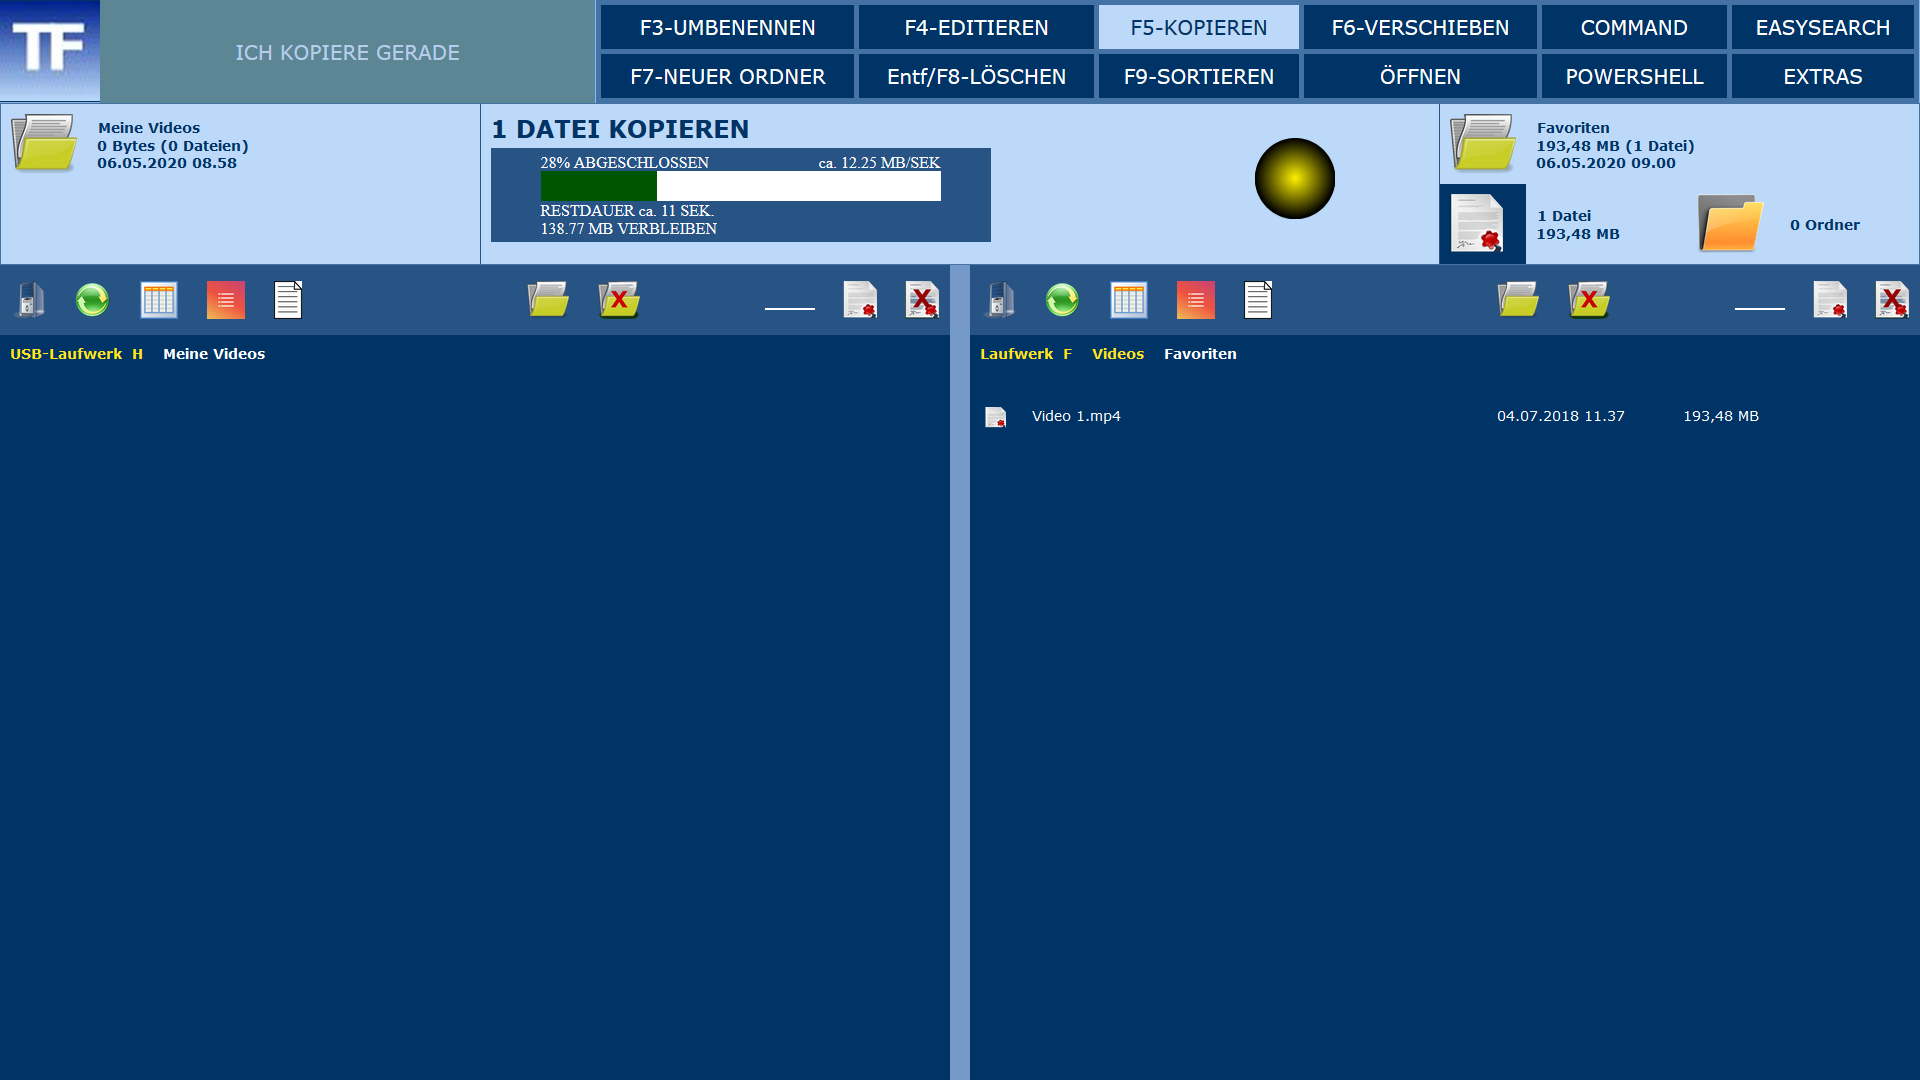Click select all files icon in left pane
The image size is (1920, 1080).
tap(860, 300)
